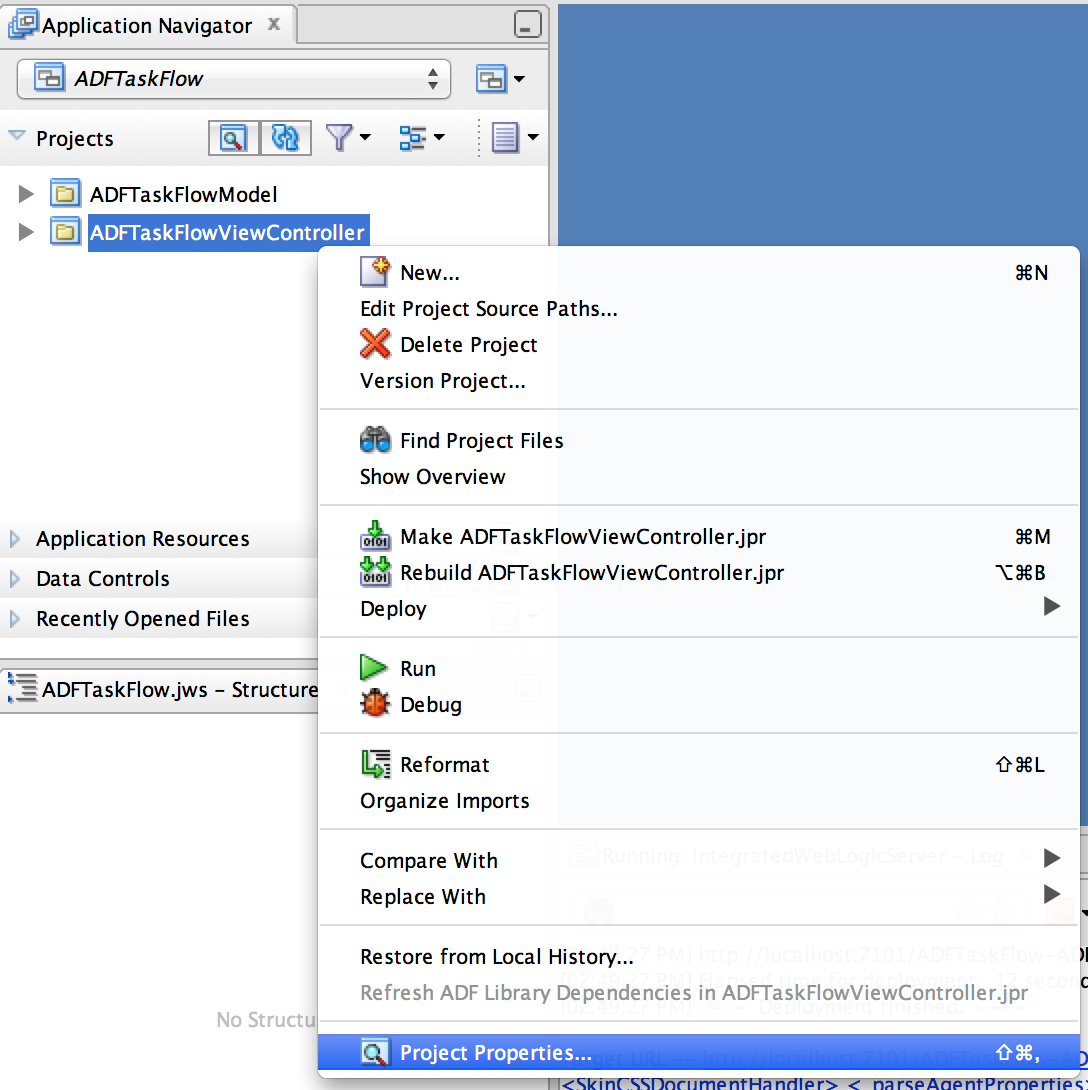
Task: Click the Project Properties magnifier icon
Action: coord(375,1052)
